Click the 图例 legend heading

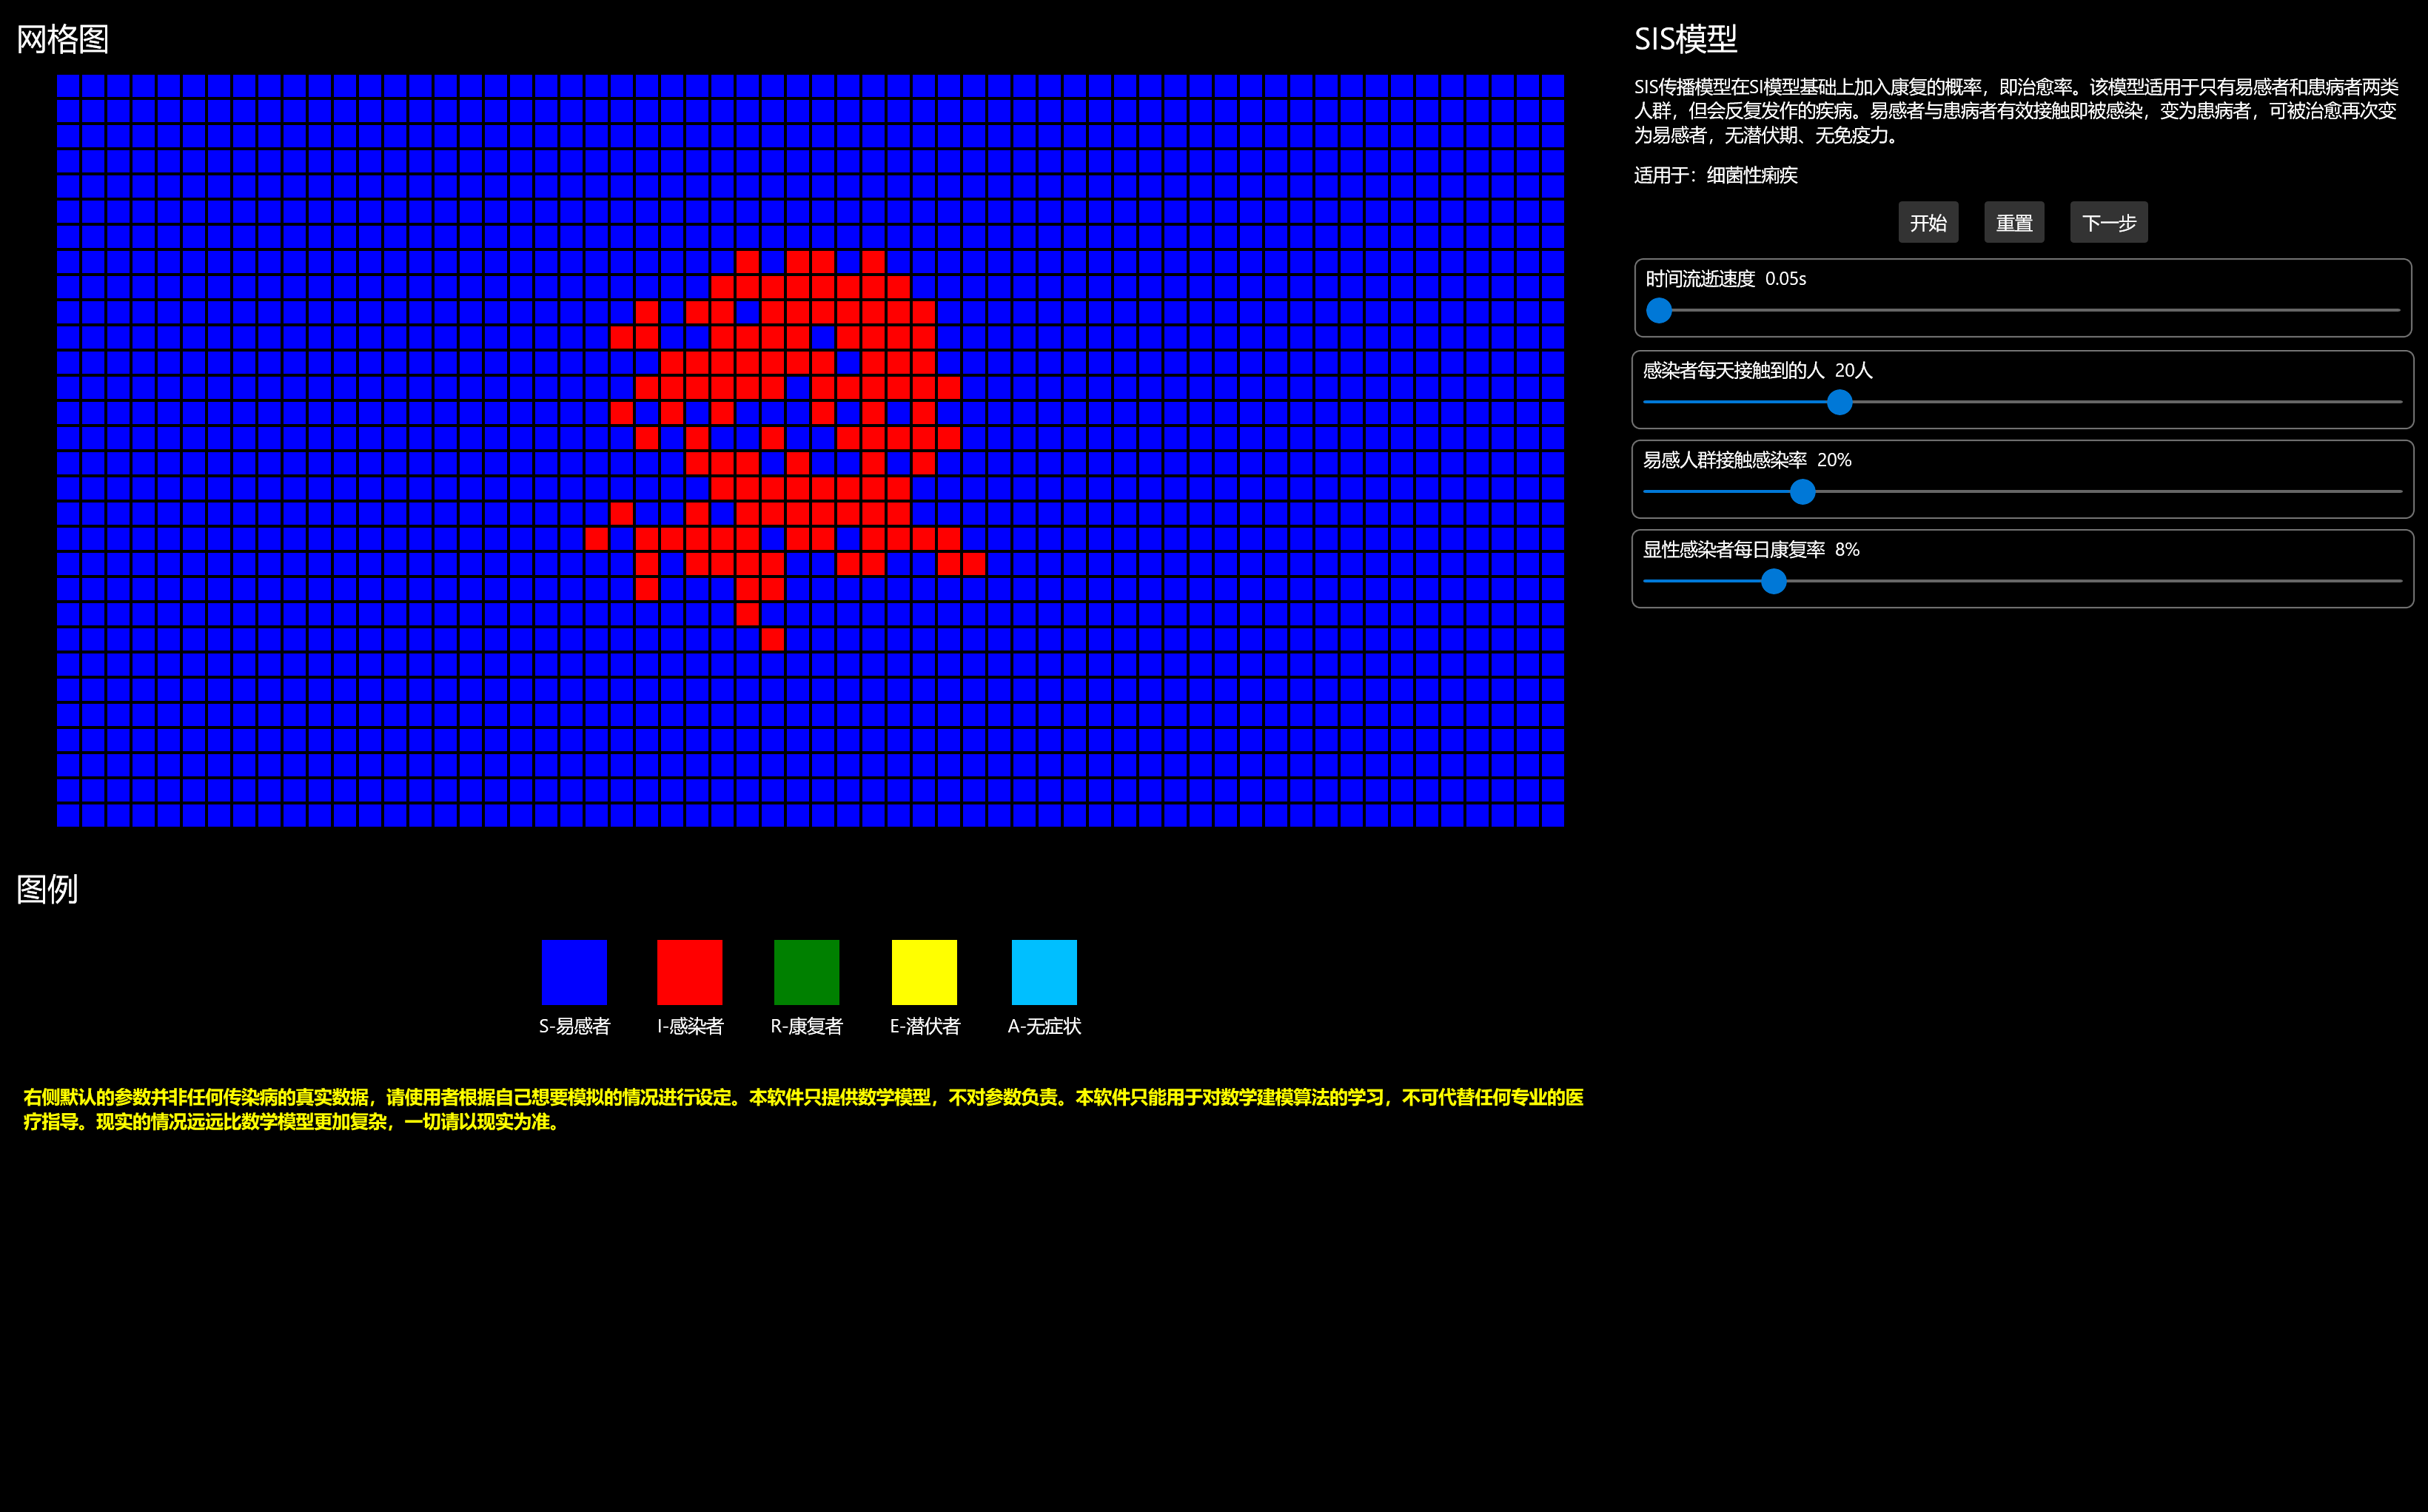(x=47, y=889)
